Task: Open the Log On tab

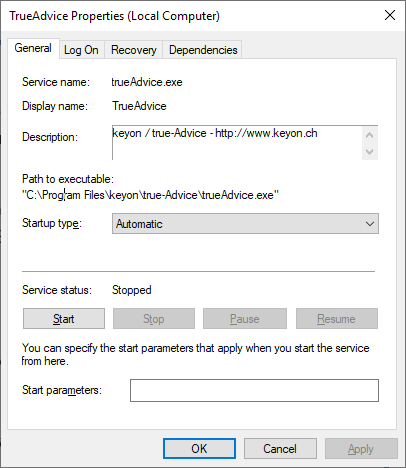Action: click(82, 50)
